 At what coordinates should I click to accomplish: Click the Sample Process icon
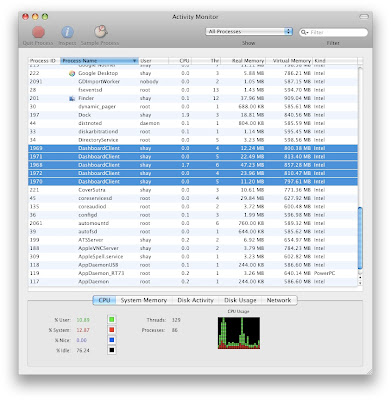click(x=100, y=32)
